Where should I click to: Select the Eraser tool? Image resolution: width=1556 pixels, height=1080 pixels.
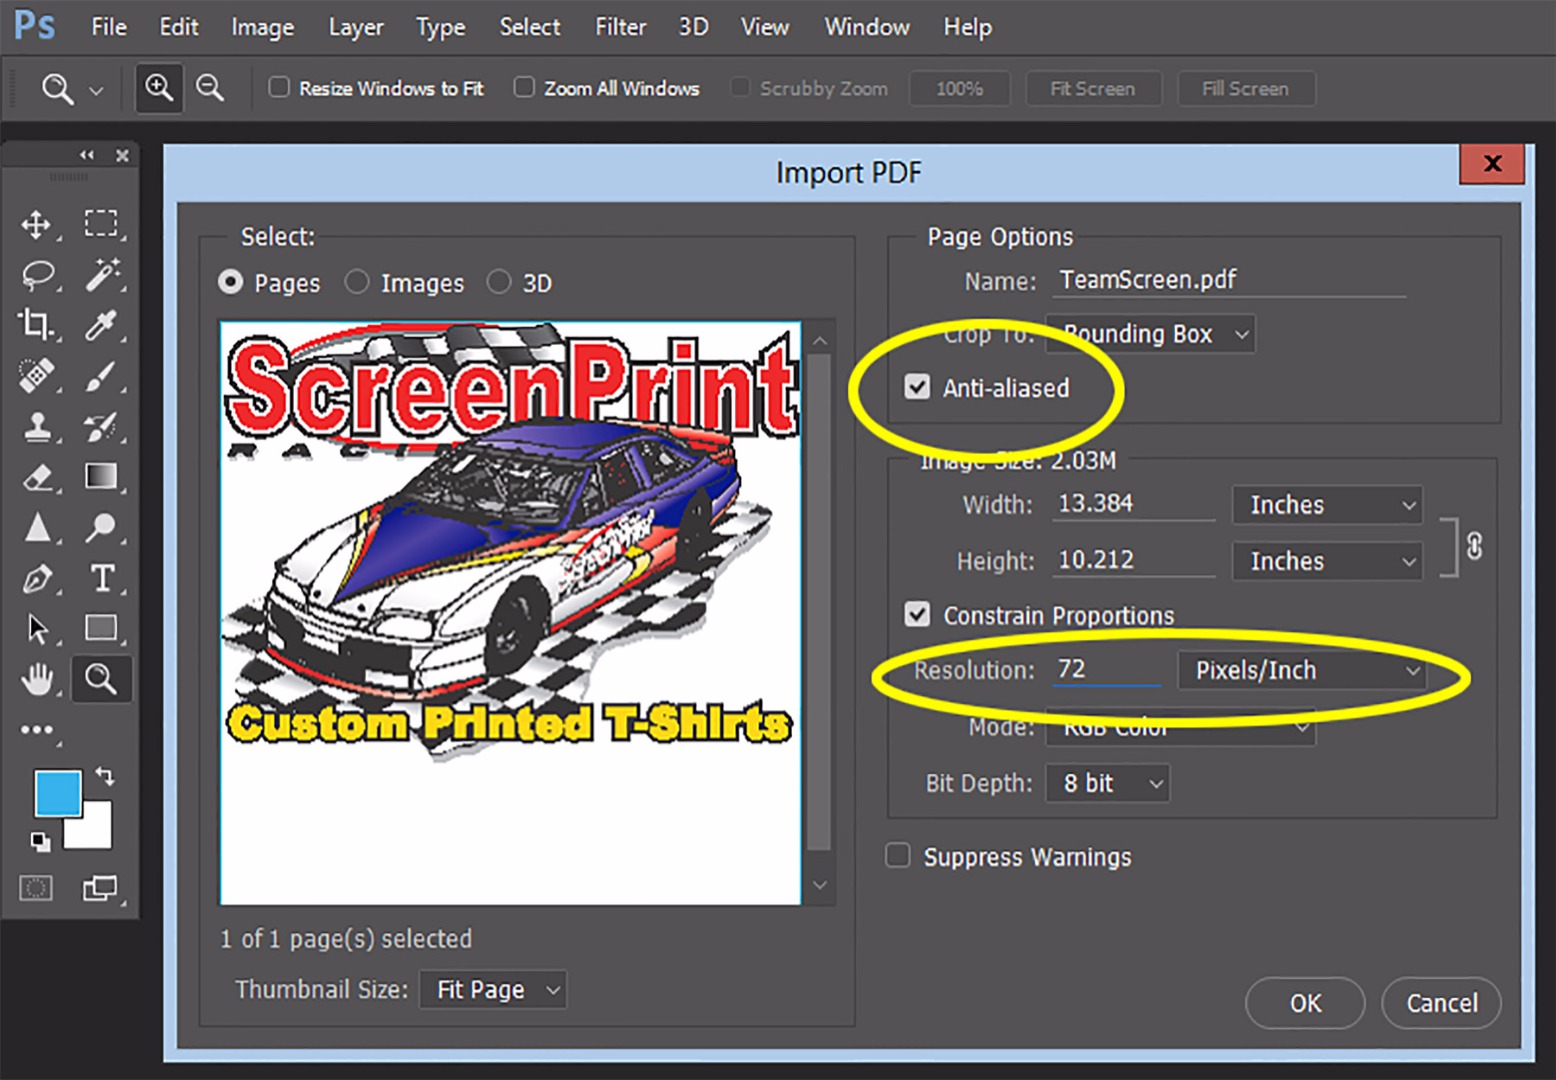pos(38,478)
